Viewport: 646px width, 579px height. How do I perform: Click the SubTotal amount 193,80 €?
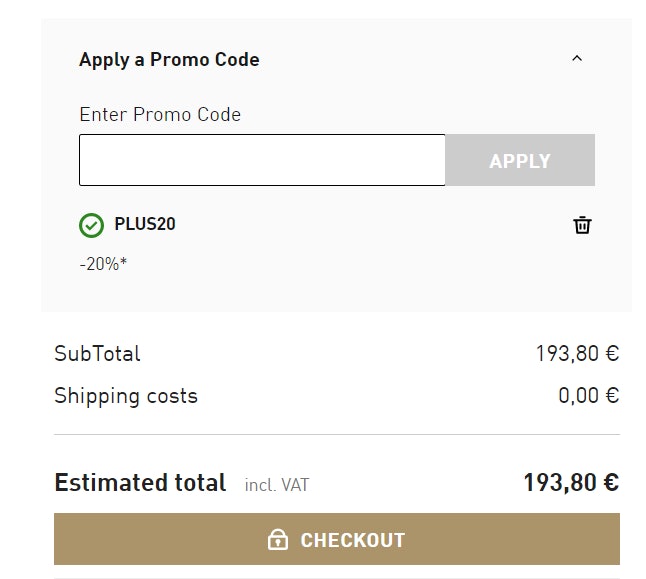point(577,353)
